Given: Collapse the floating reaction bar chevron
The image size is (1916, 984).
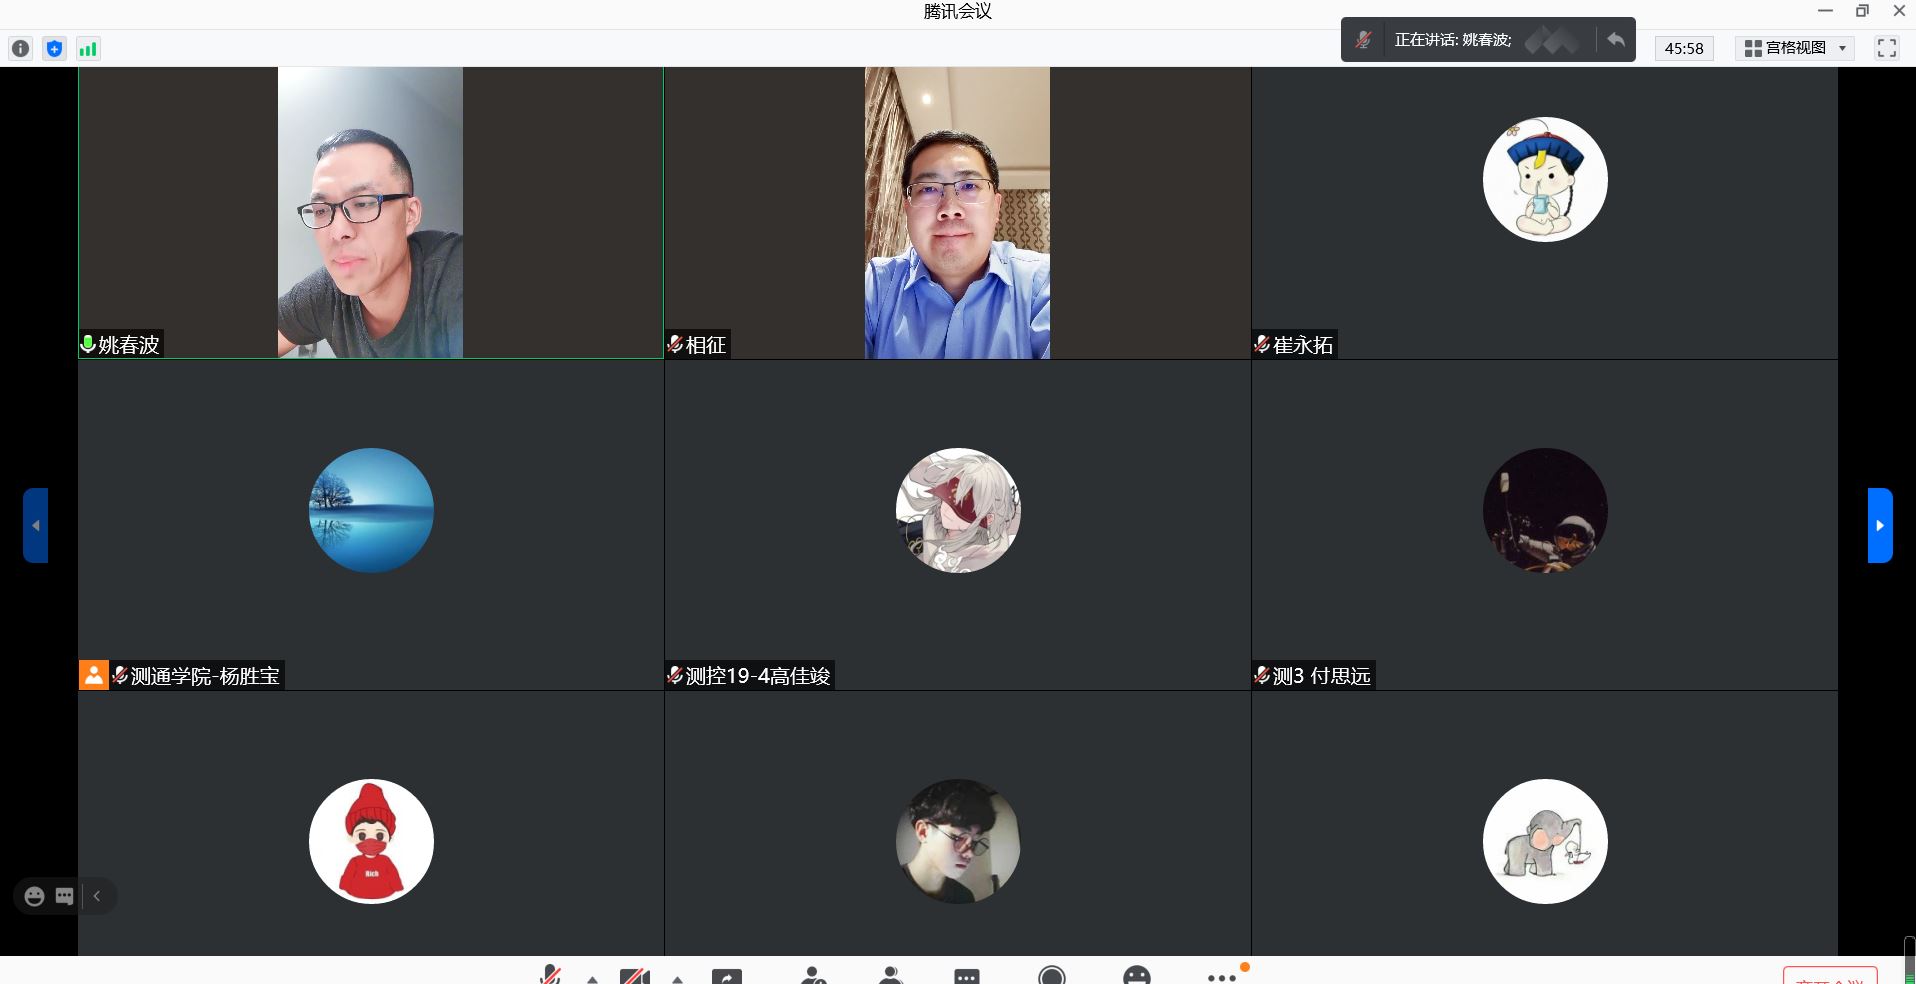Looking at the screenshot, I should click(x=97, y=896).
